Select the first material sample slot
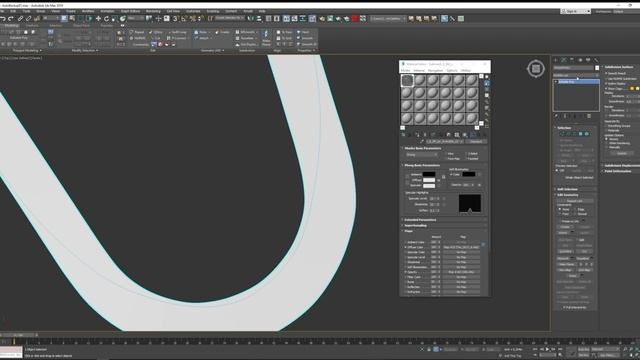 pos(407,80)
